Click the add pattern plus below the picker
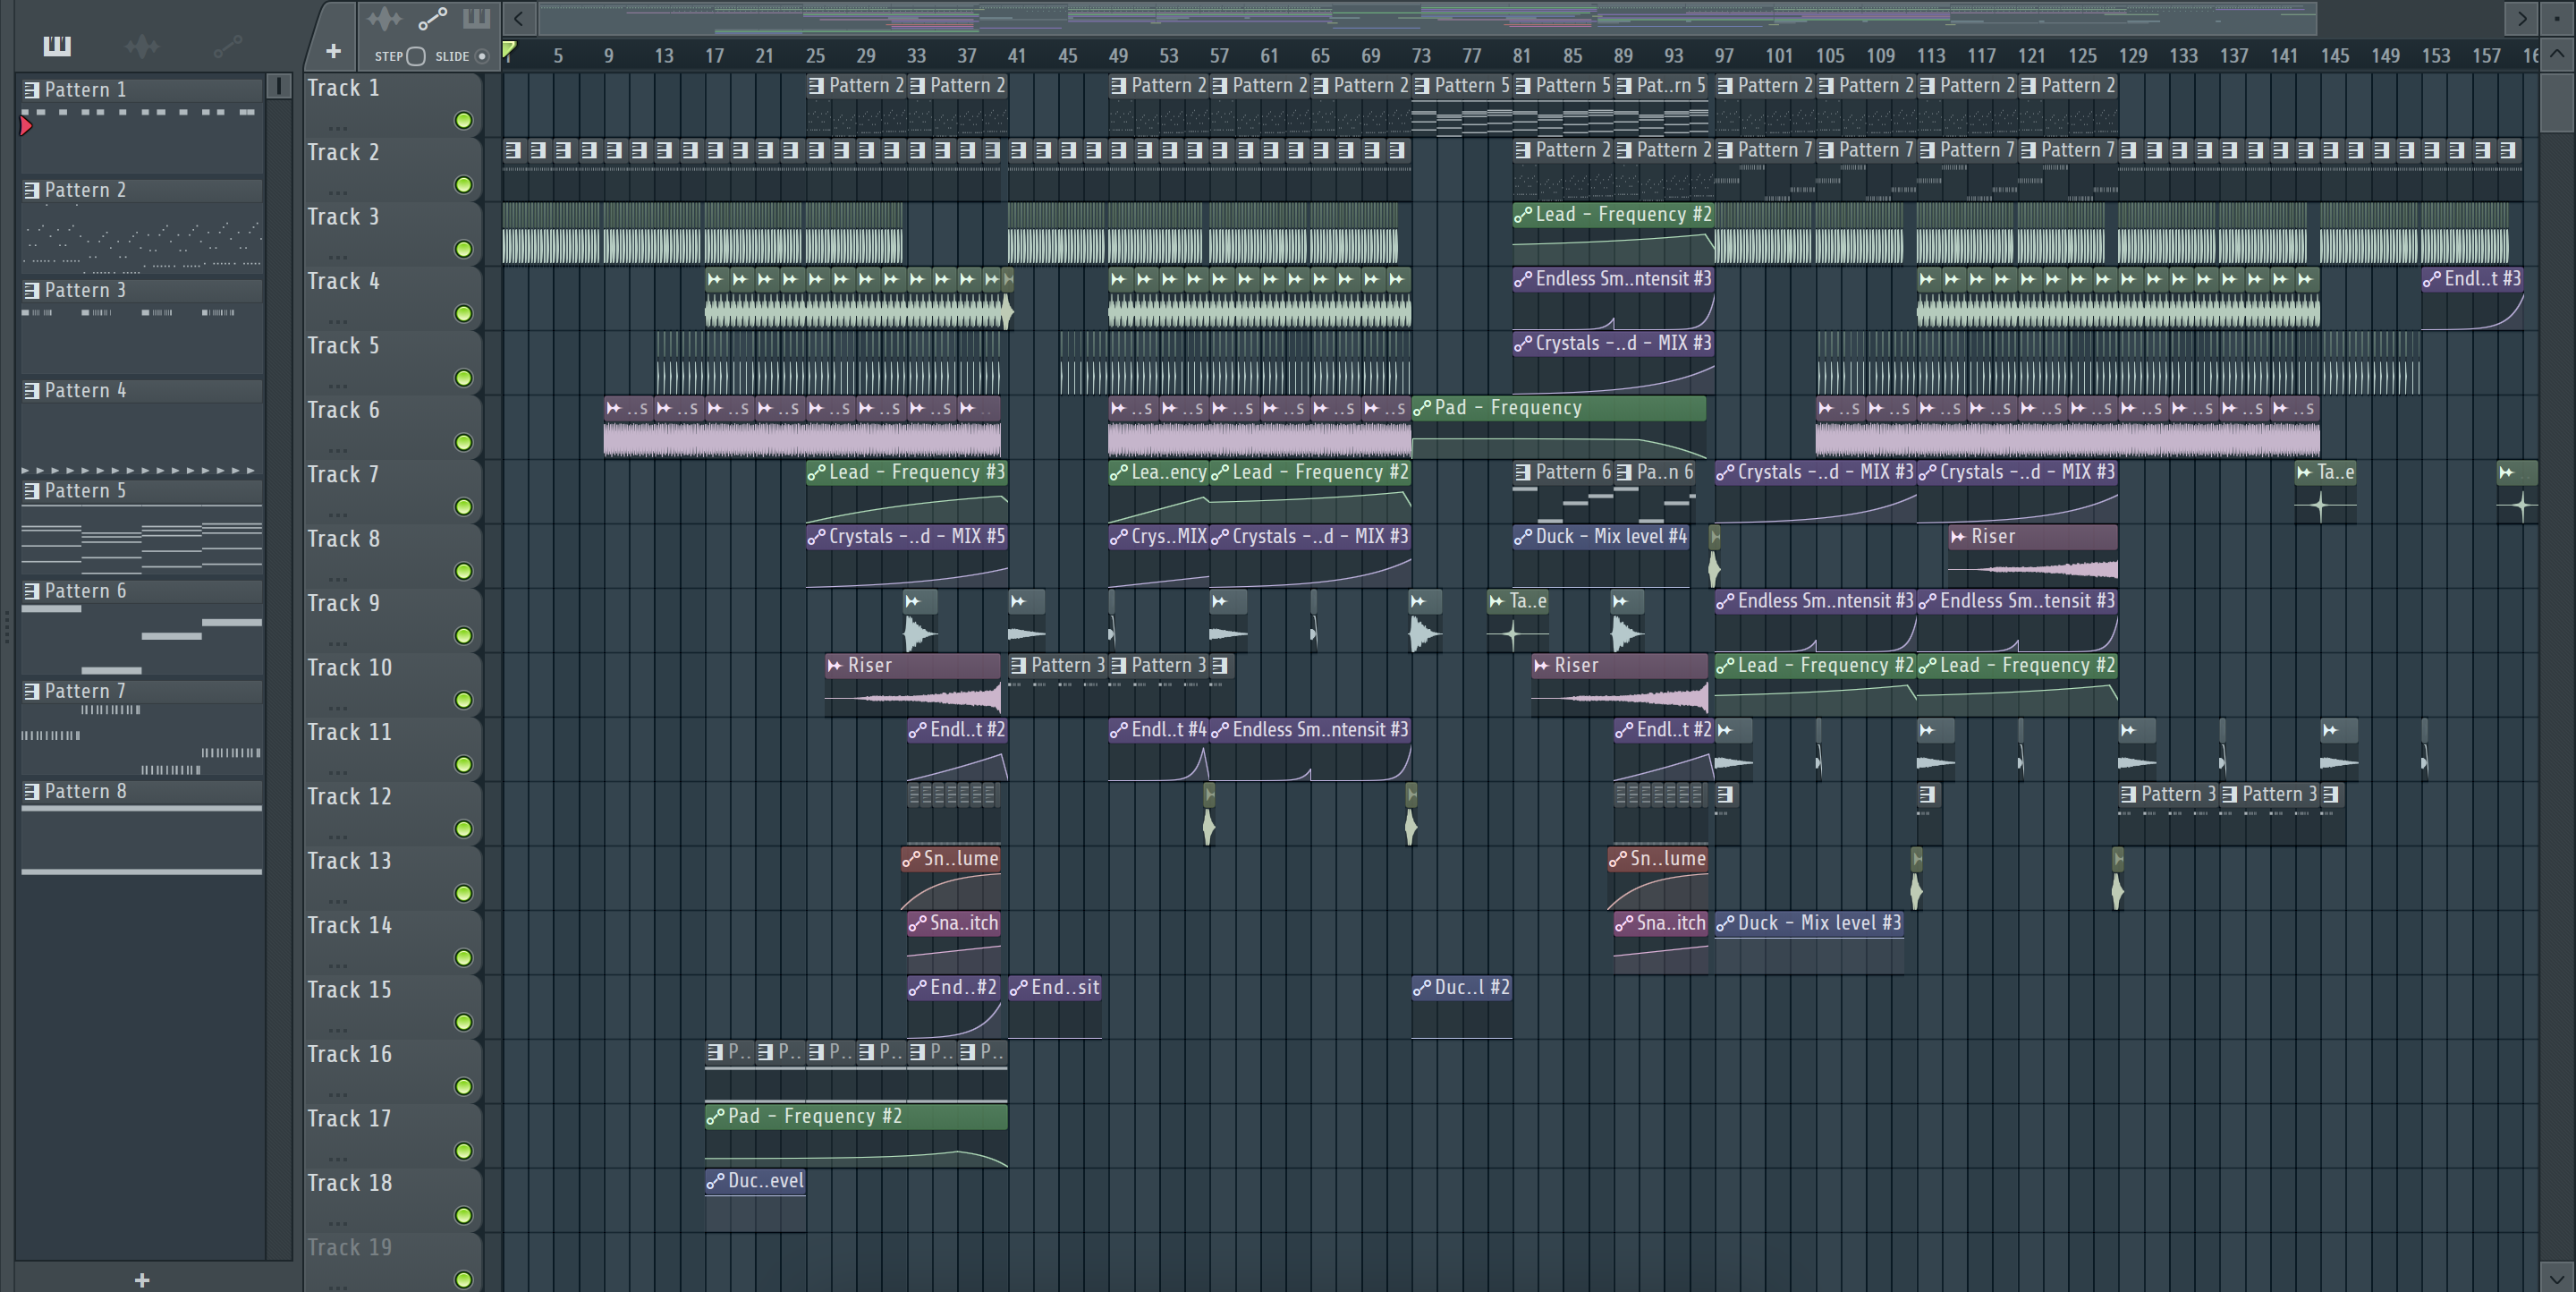This screenshot has height=1292, width=2576. tap(142, 1279)
